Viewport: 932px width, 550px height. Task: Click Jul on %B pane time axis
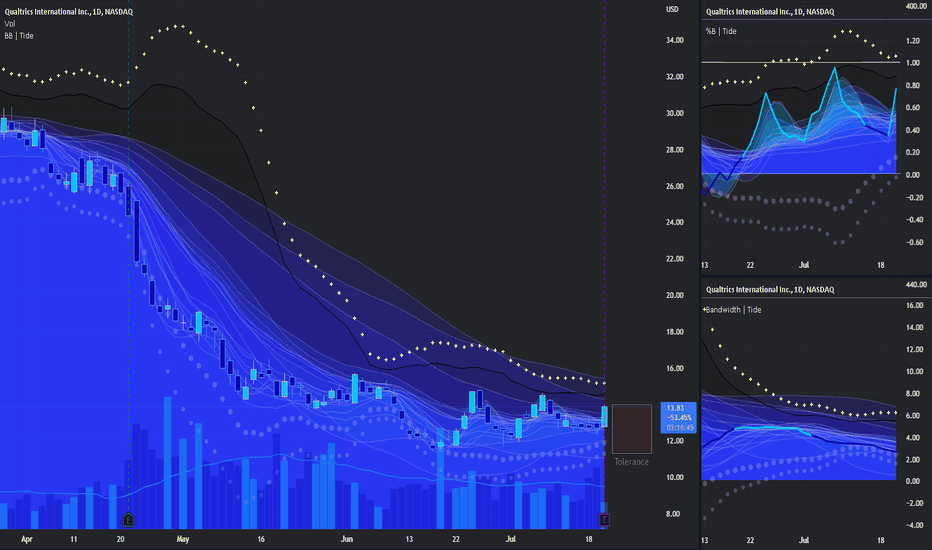tap(804, 265)
